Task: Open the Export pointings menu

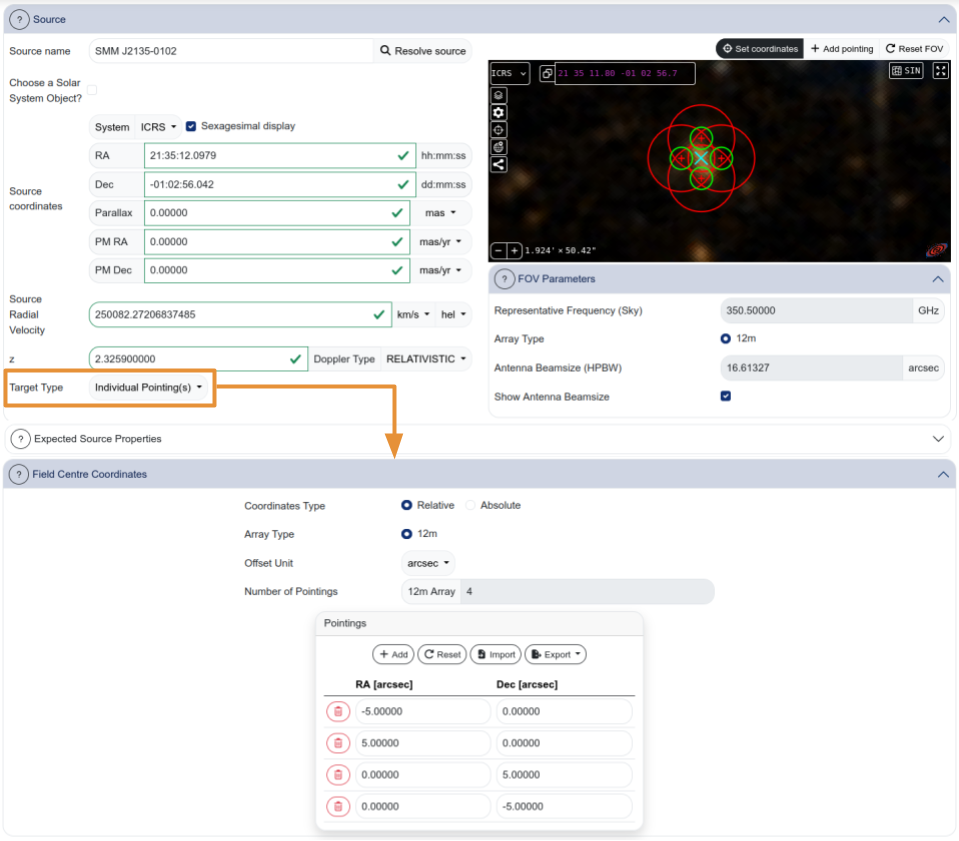Action: (x=555, y=655)
